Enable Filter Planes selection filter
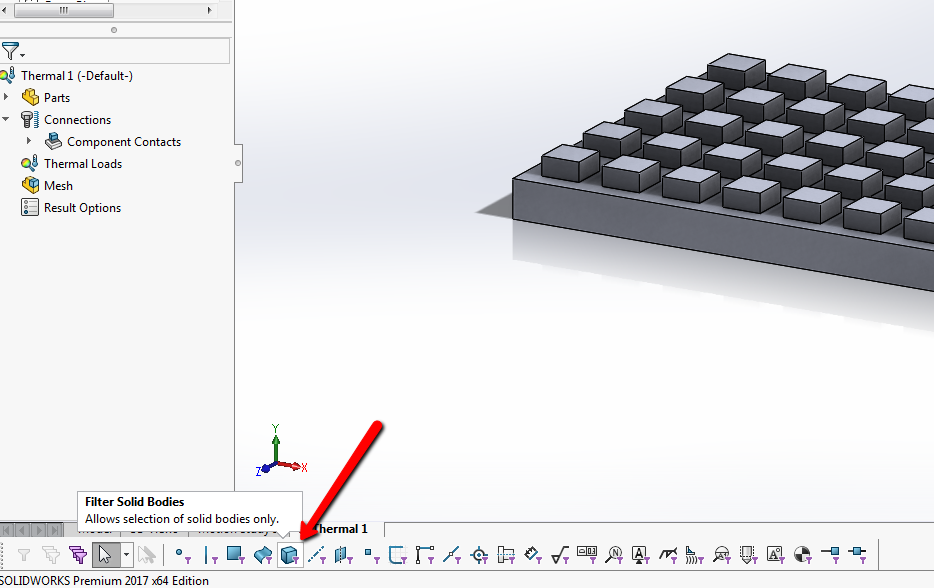Viewport: 934px width, 588px height. click(344, 555)
